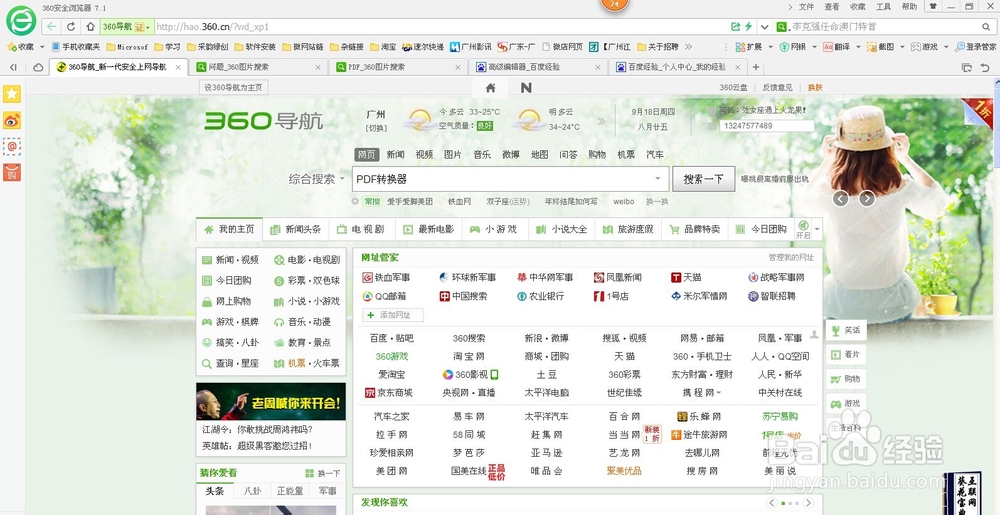Show previous banner image arrow
Image resolution: width=1000 pixels, height=515 pixels.
click(841, 199)
